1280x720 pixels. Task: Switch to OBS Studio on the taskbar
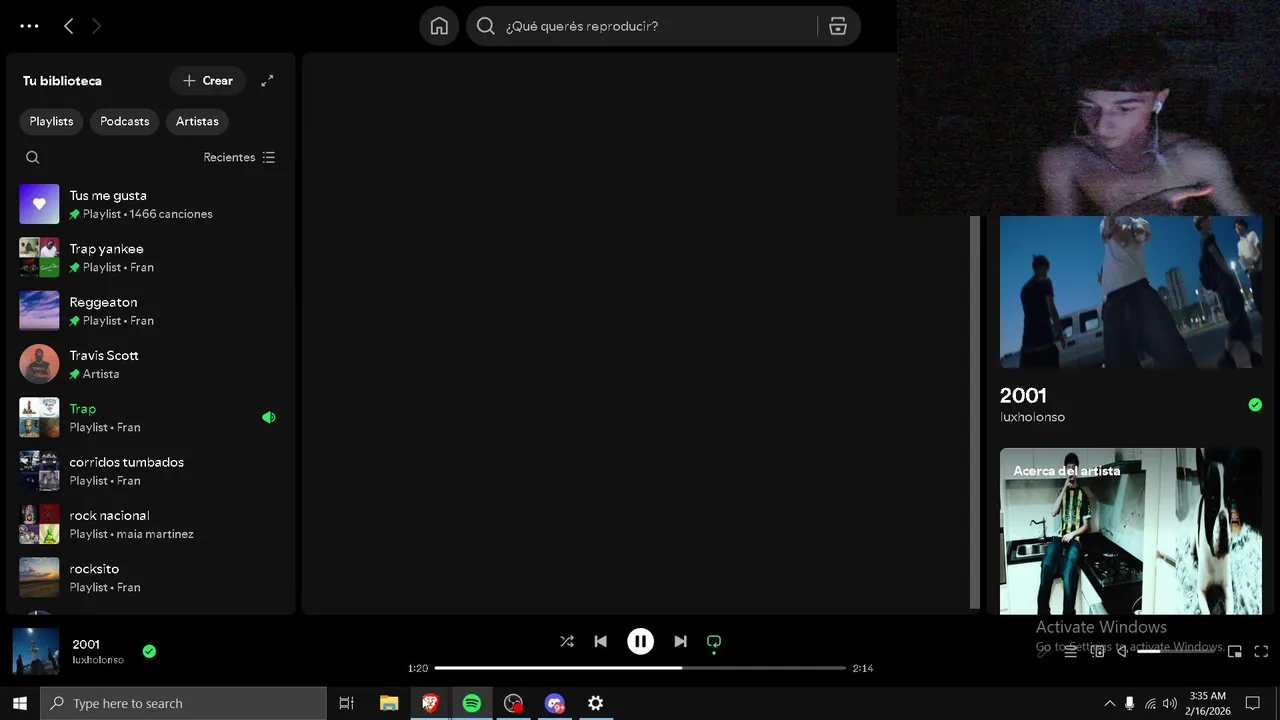(513, 703)
